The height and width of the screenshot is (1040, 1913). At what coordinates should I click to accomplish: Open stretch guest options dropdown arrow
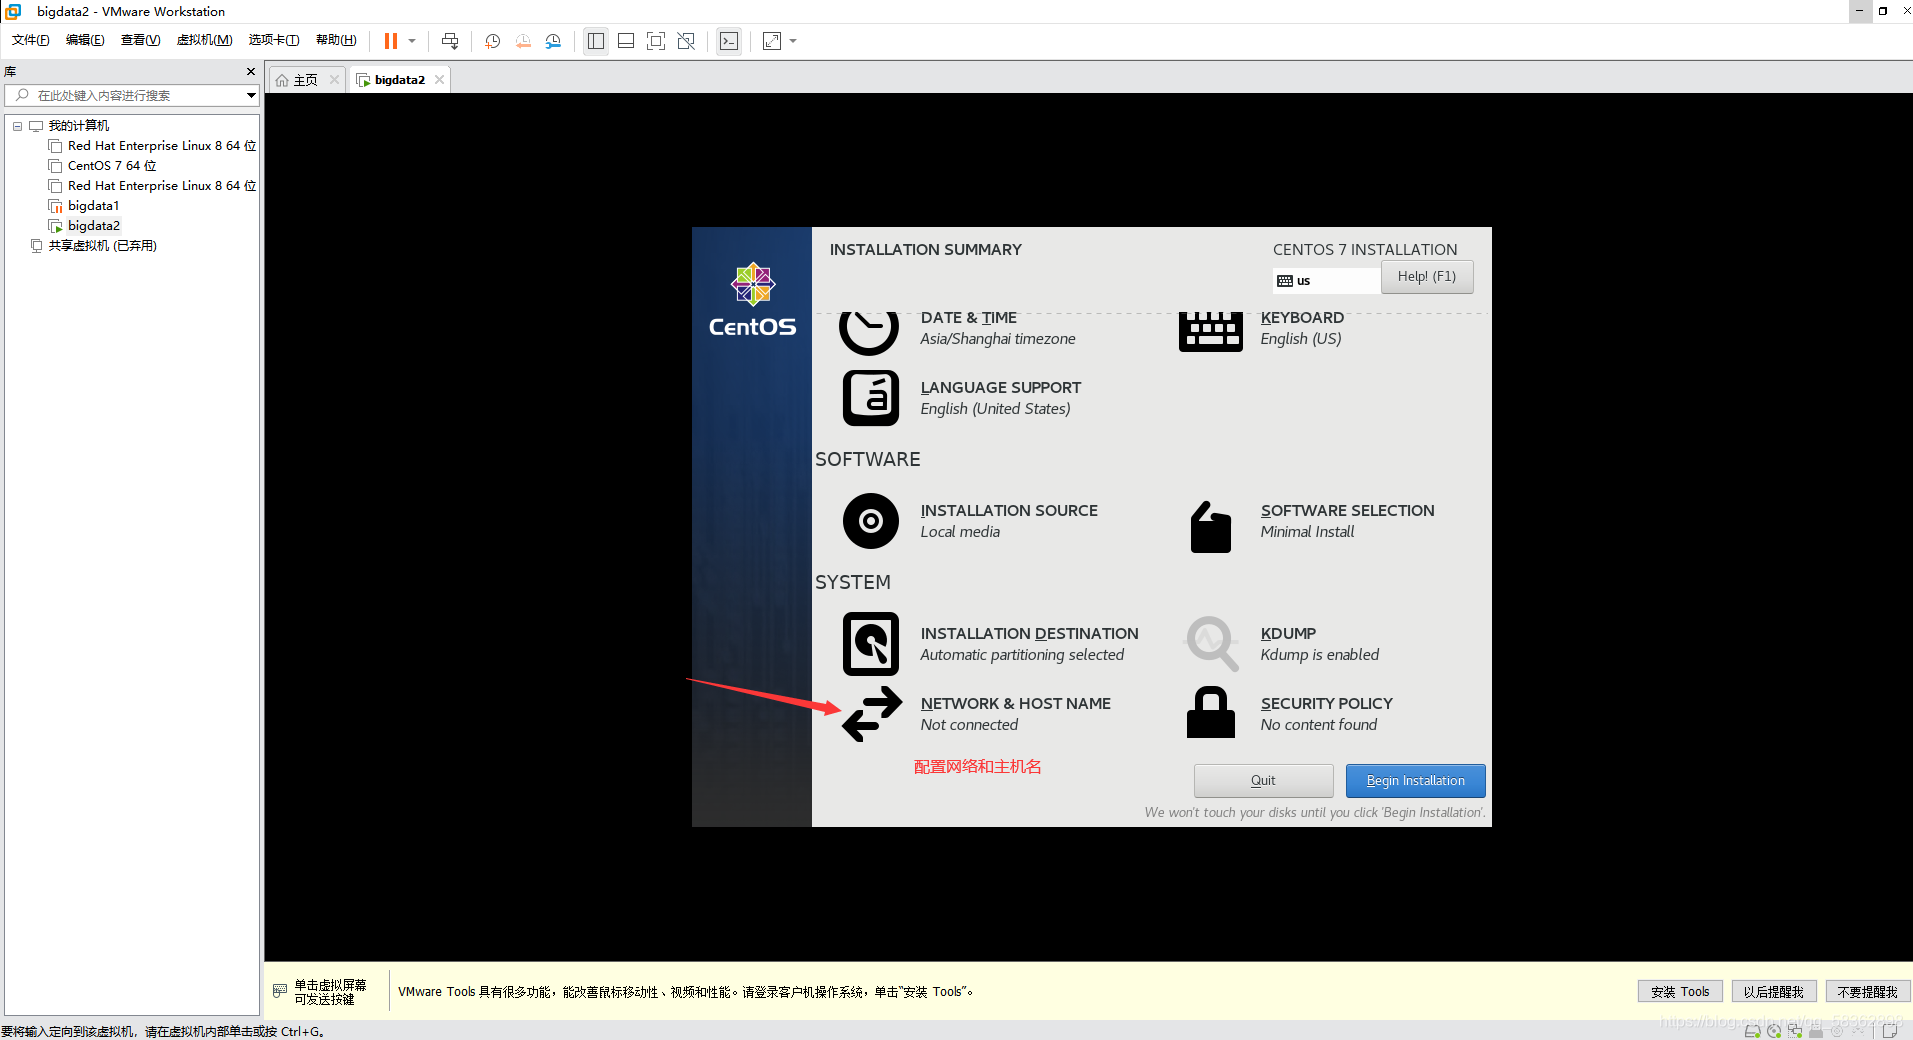click(793, 41)
